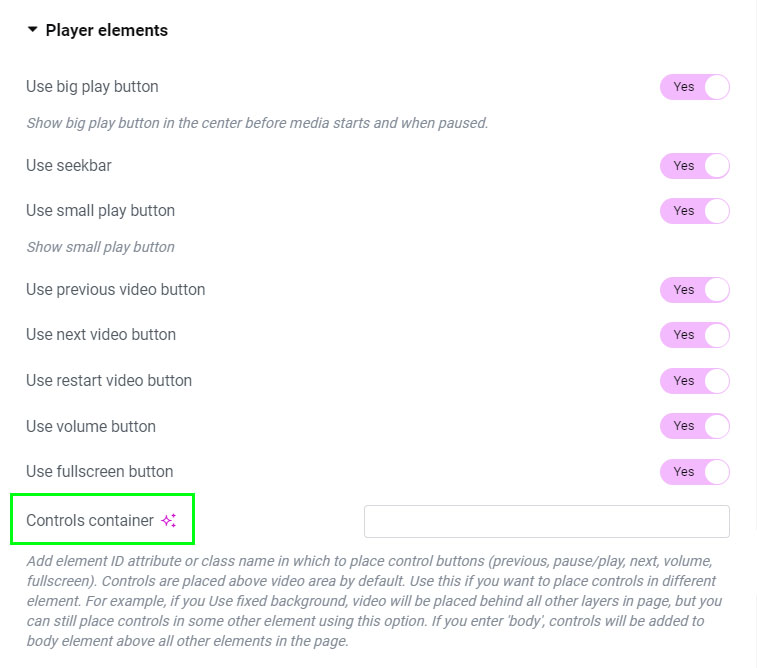
Task: Click the Use big play button label text
Action: 92,87
